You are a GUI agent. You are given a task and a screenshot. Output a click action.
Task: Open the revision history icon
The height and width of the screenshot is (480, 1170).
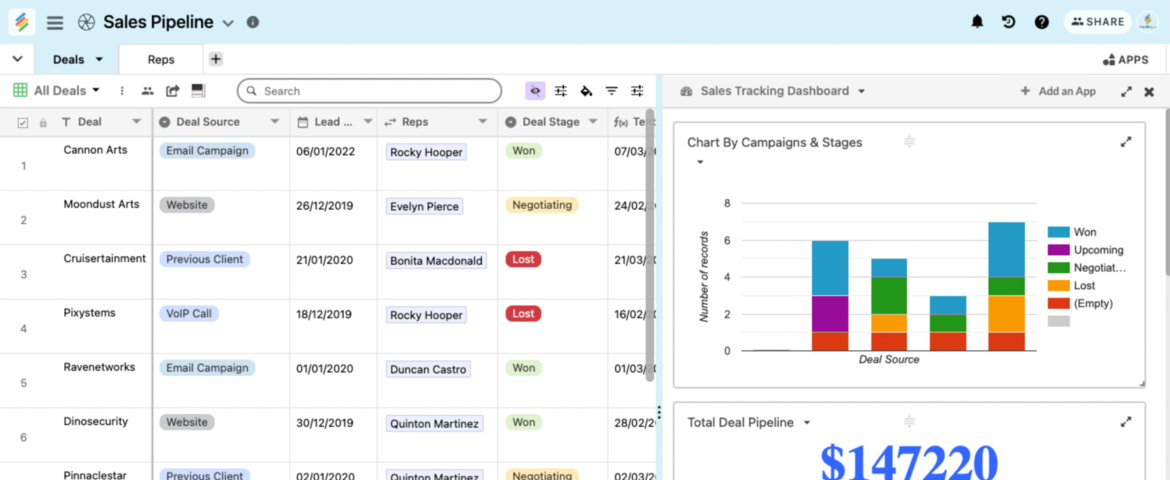[1009, 22]
